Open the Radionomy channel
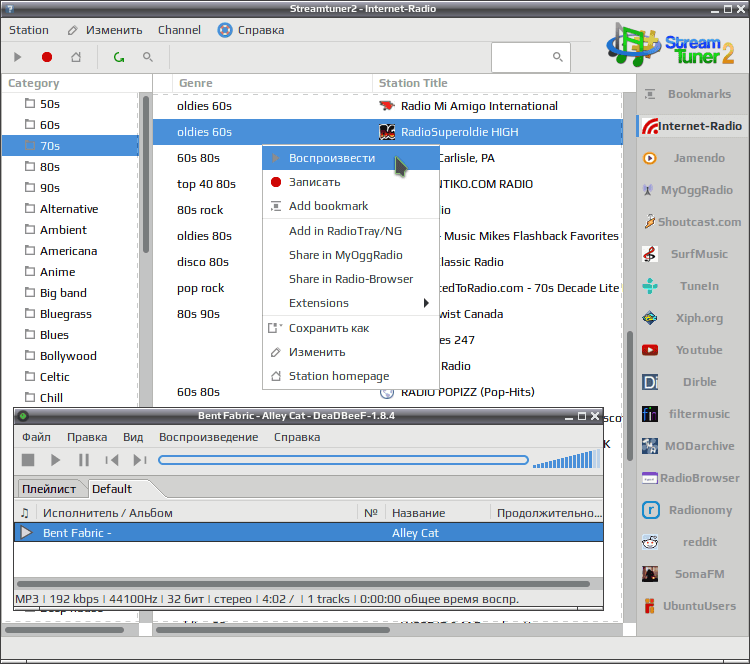This screenshot has width=750, height=664. (x=692, y=510)
